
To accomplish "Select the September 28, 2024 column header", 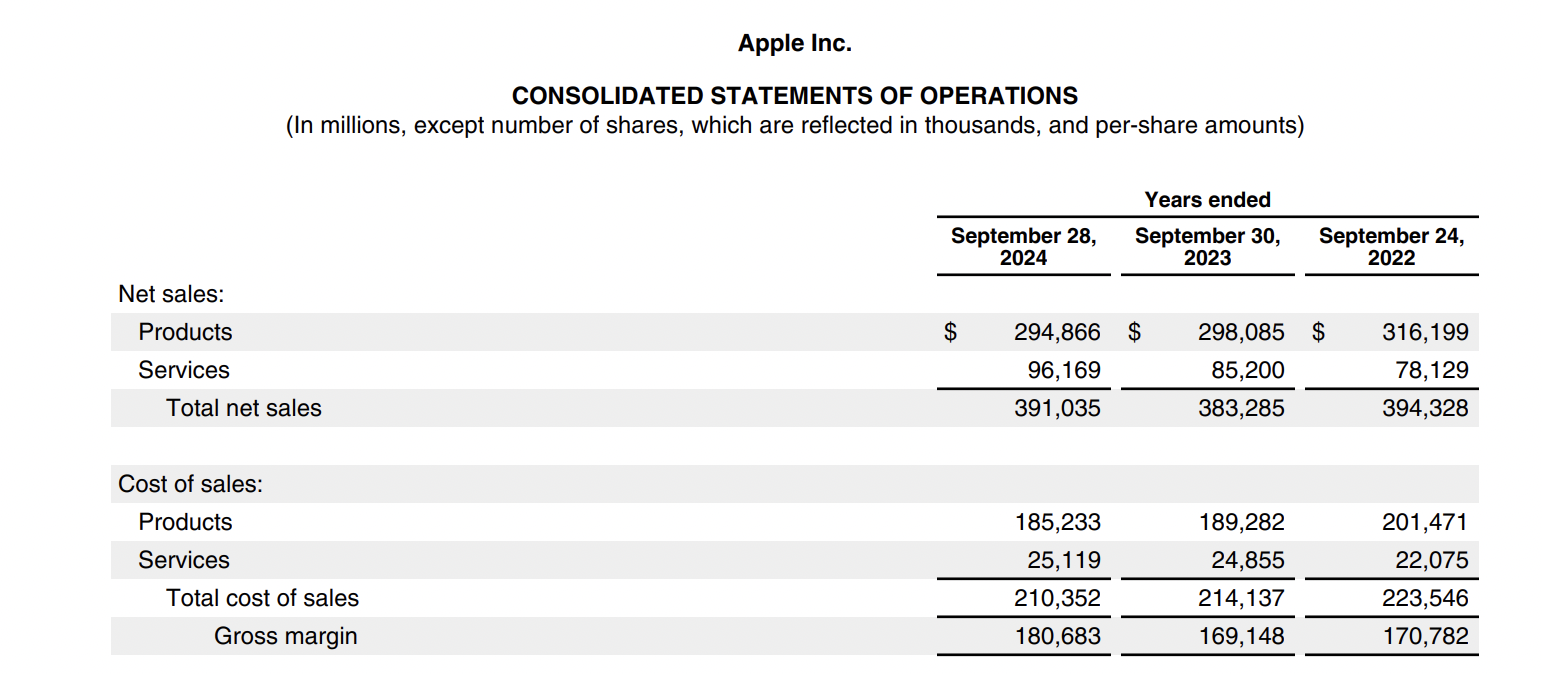I will tap(1023, 247).
